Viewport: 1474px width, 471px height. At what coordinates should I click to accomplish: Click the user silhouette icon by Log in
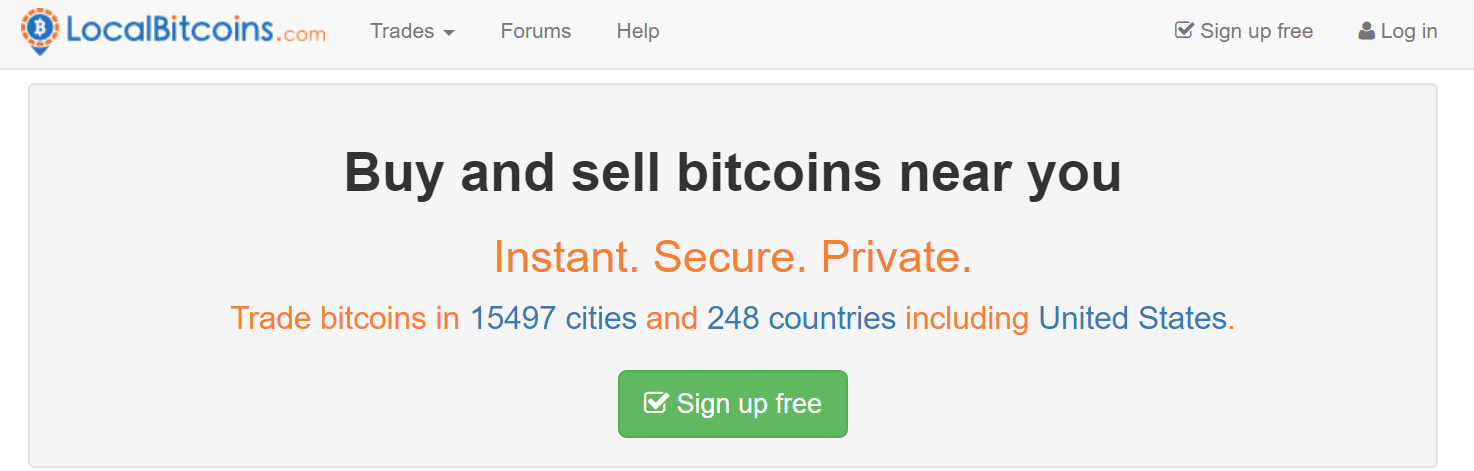(x=1366, y=31)
